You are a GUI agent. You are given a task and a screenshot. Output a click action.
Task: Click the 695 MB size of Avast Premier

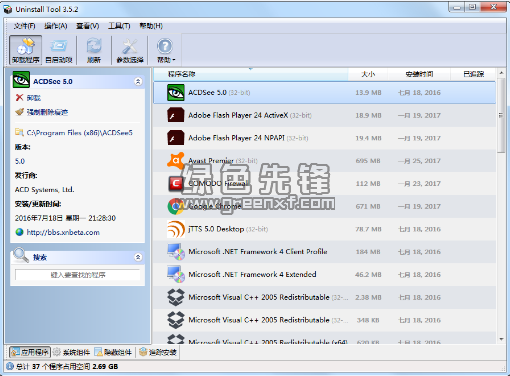pyautogui.click(x=368, y=161)
